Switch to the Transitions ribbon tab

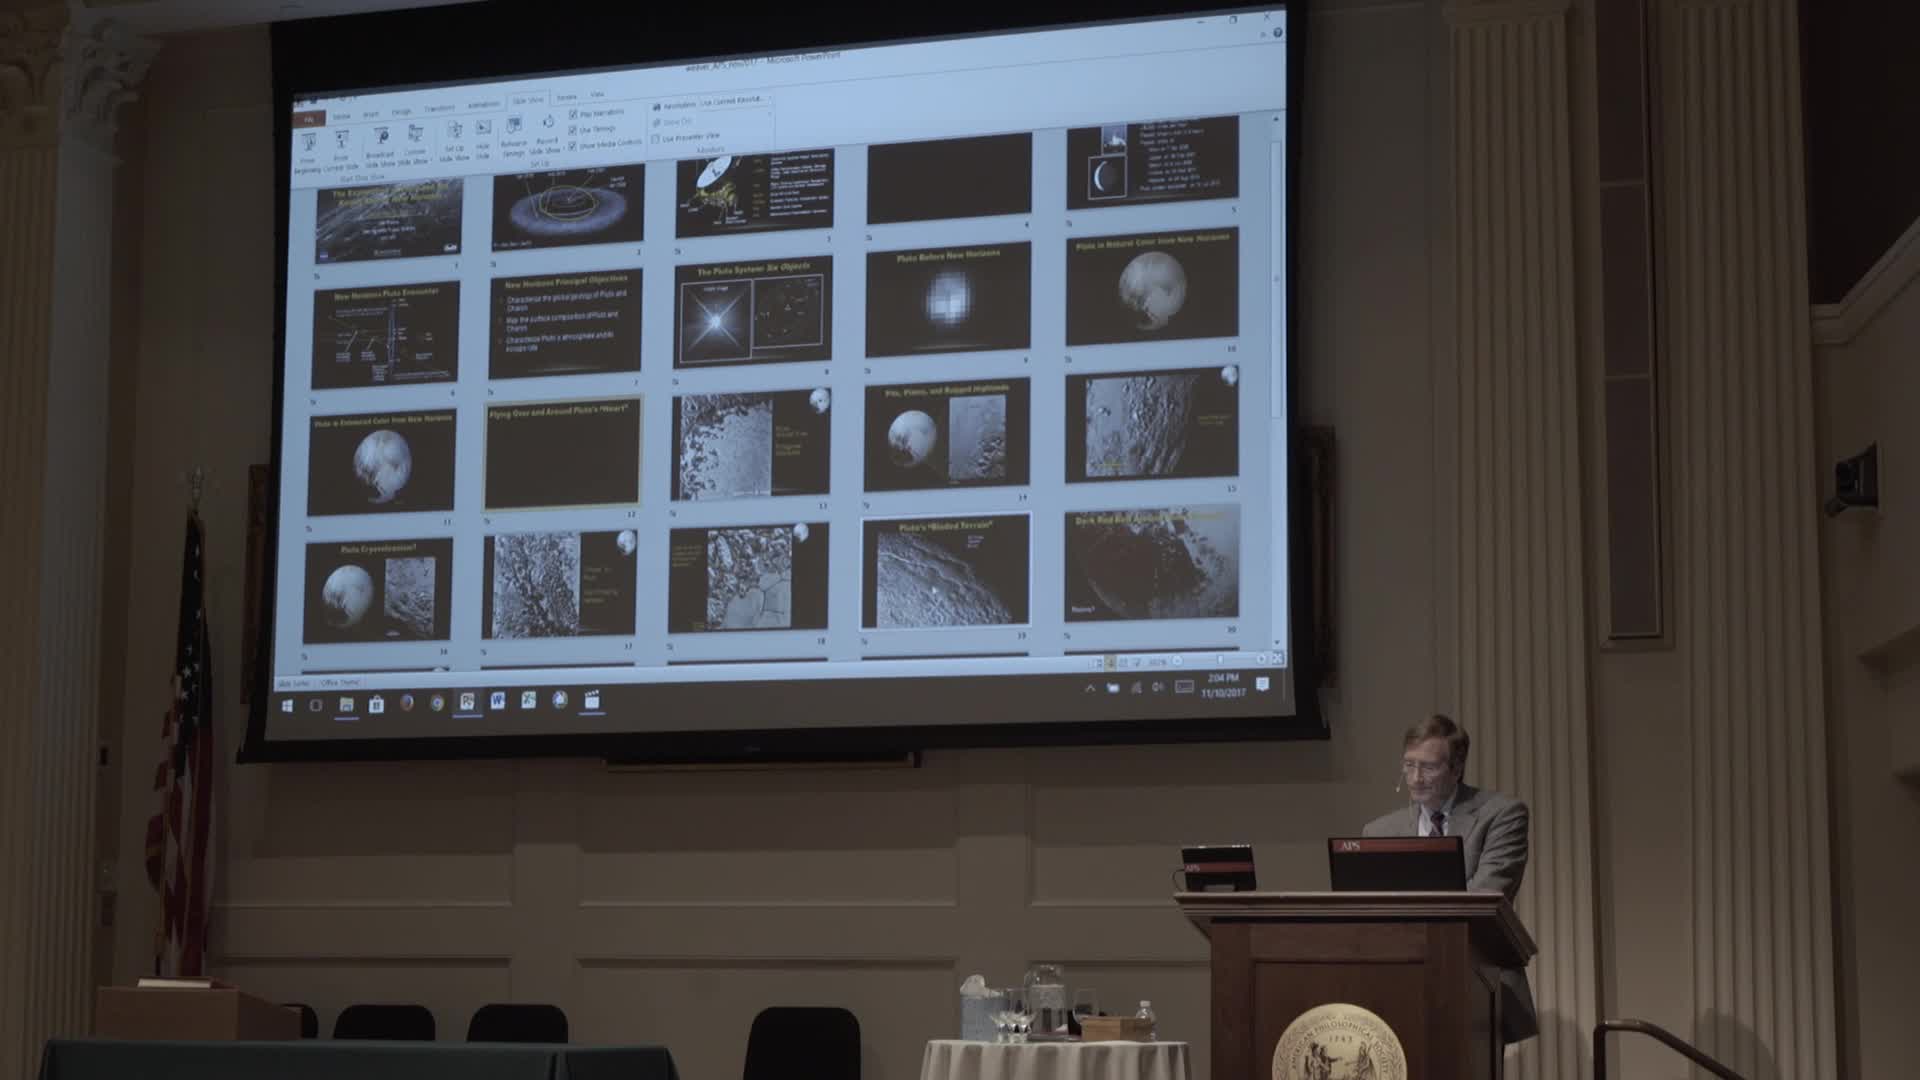(x=439, y=108)
